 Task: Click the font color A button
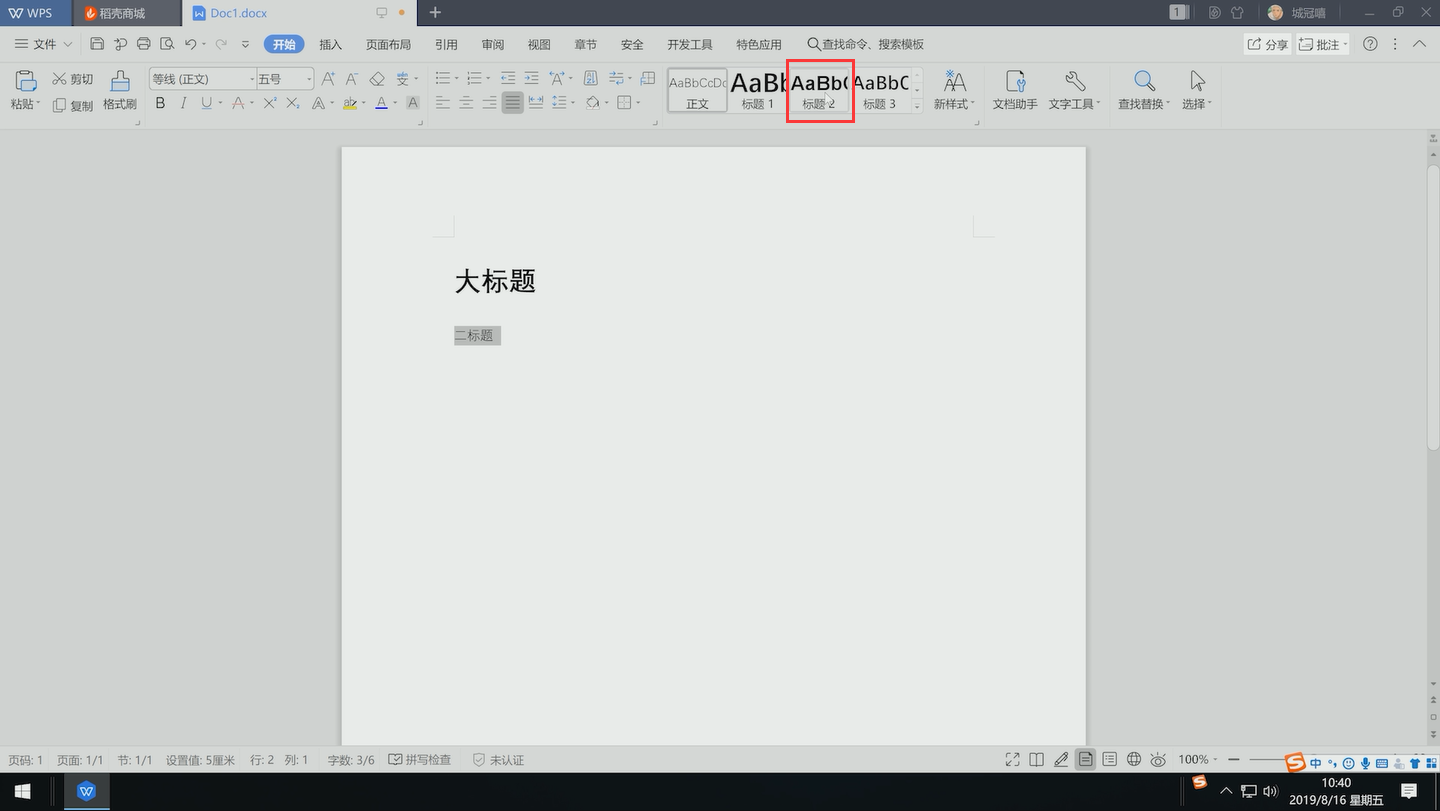click(x=381, y=103)
